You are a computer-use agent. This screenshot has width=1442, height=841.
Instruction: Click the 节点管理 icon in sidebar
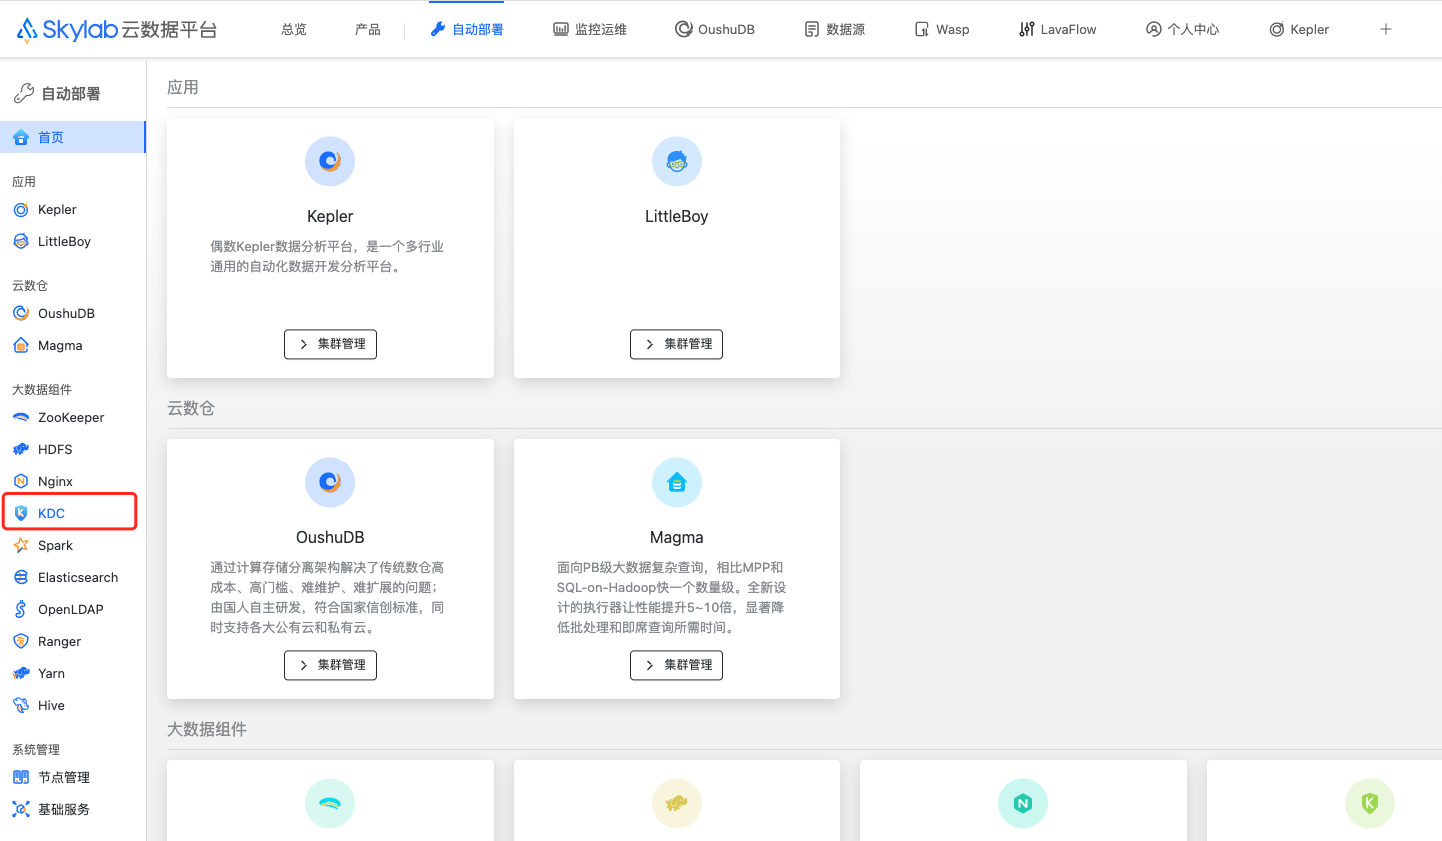tap(21, 778)
